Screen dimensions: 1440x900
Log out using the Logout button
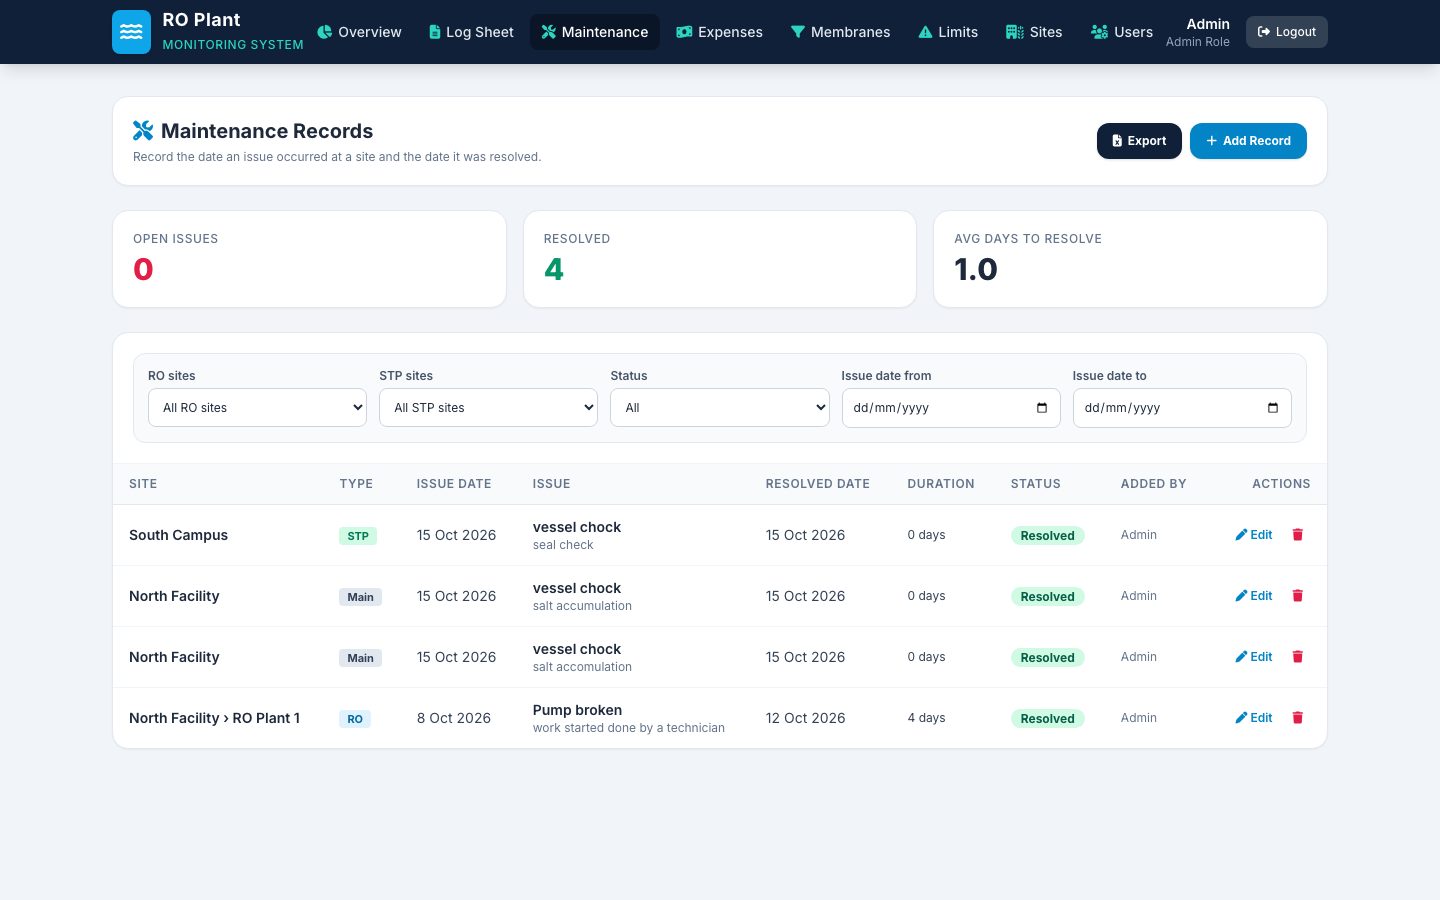(1286, 32)
